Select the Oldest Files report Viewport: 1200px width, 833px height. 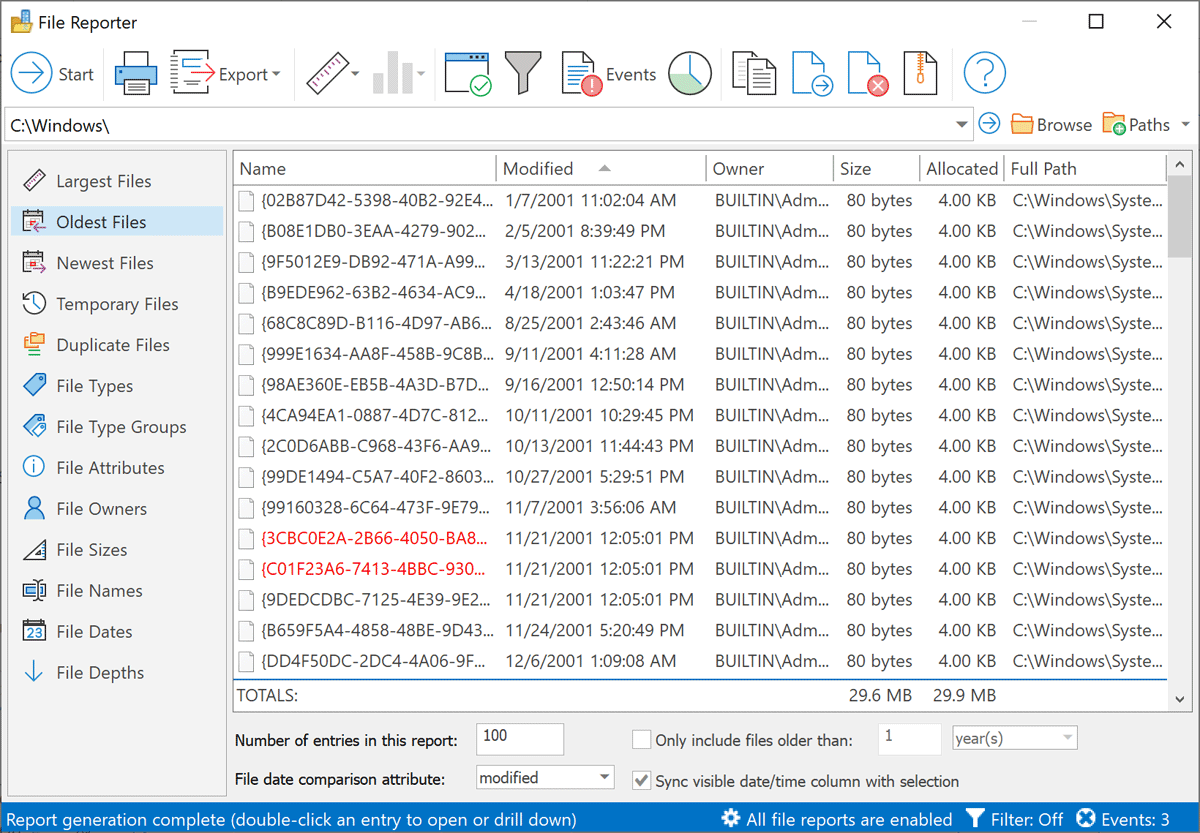click(x=117, y=222)
